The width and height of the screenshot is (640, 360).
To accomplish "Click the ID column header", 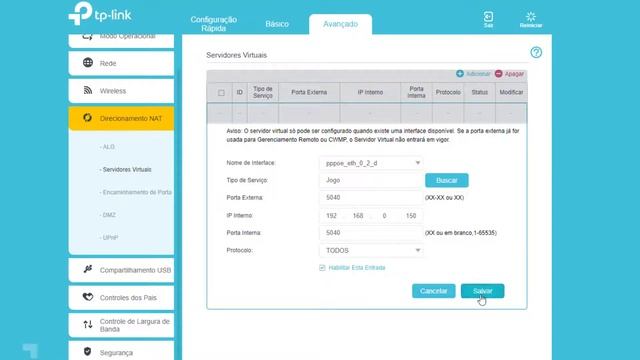I will pyautogui.click(x=240, y=92).
